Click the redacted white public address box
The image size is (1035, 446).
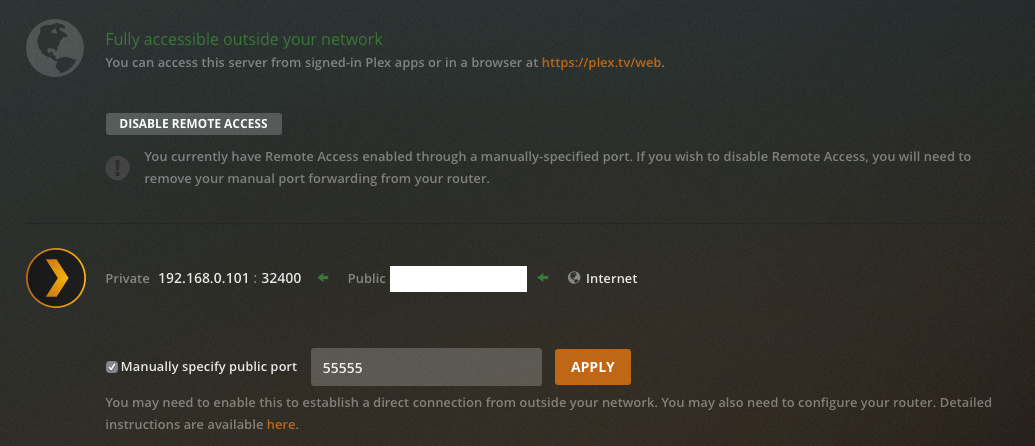[458, 278]
